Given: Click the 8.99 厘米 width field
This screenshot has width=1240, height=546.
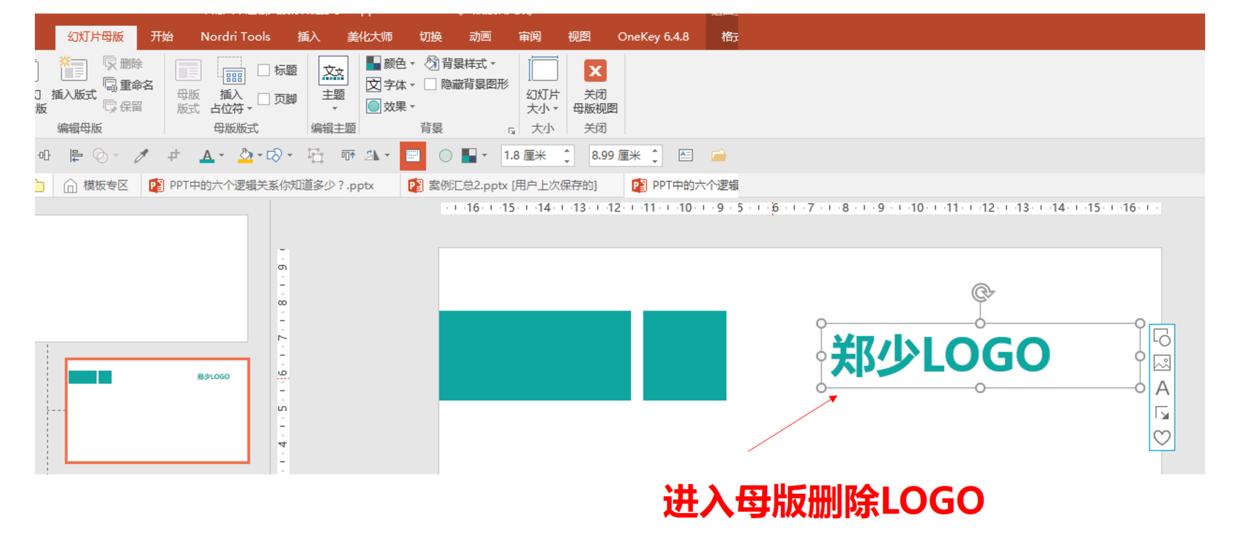Looking at the screenshot, I should coord(620,156).
